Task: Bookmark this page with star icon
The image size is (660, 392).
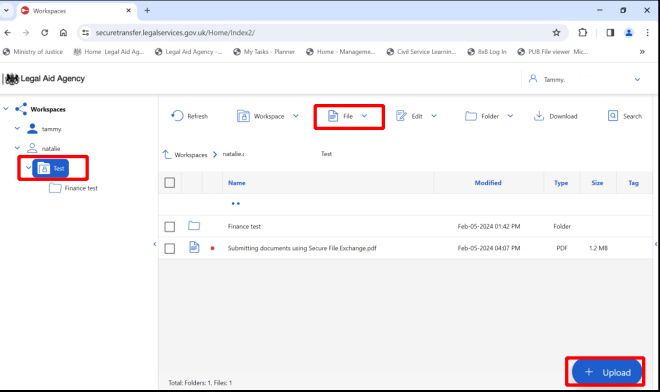Action: (556, 32)
